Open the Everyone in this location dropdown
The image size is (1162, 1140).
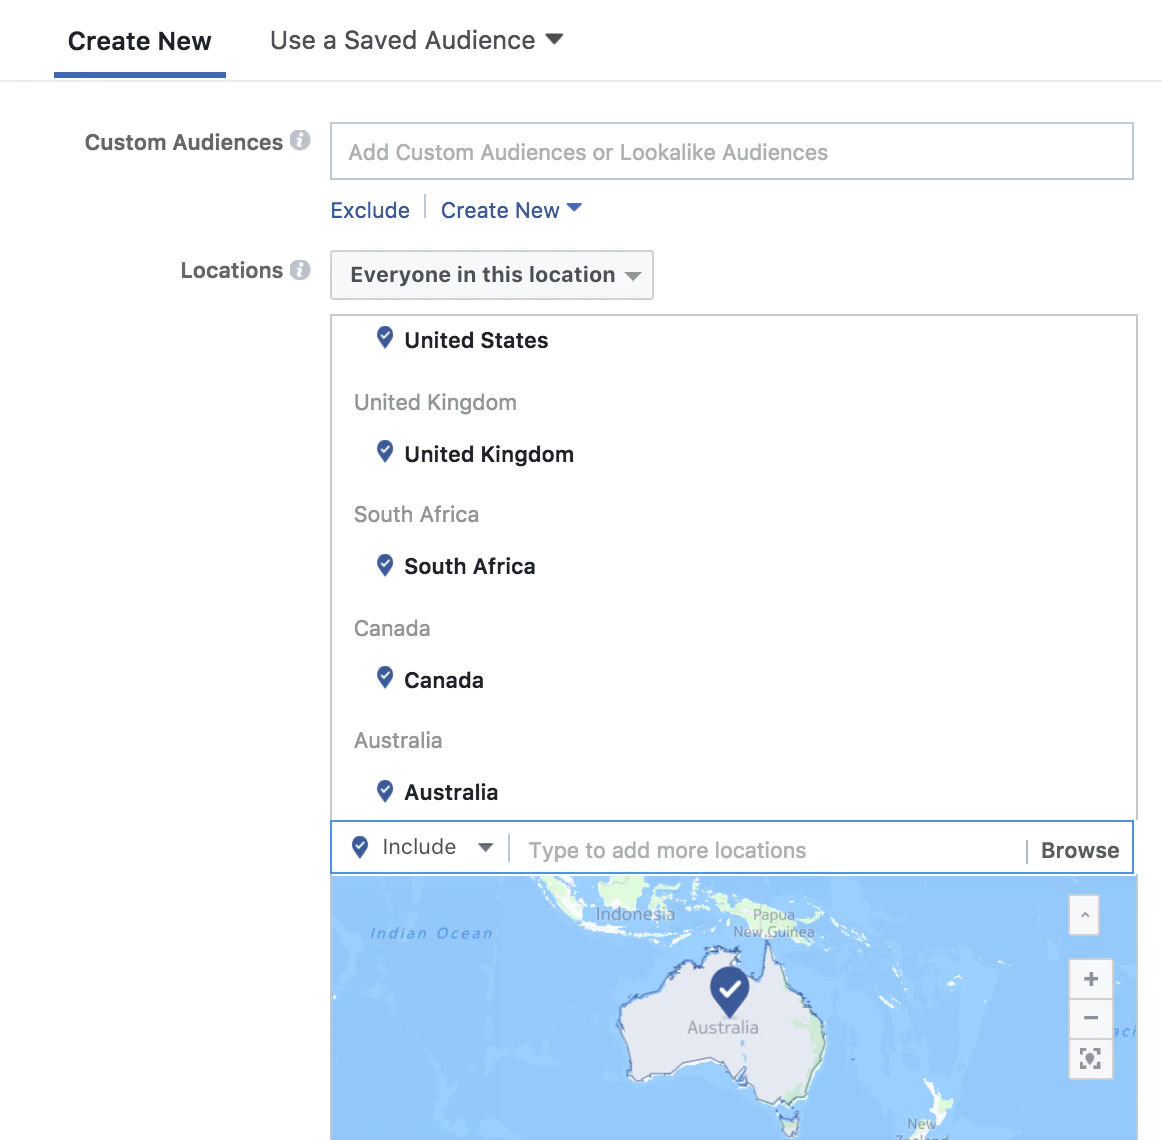[x=492, y=275]
